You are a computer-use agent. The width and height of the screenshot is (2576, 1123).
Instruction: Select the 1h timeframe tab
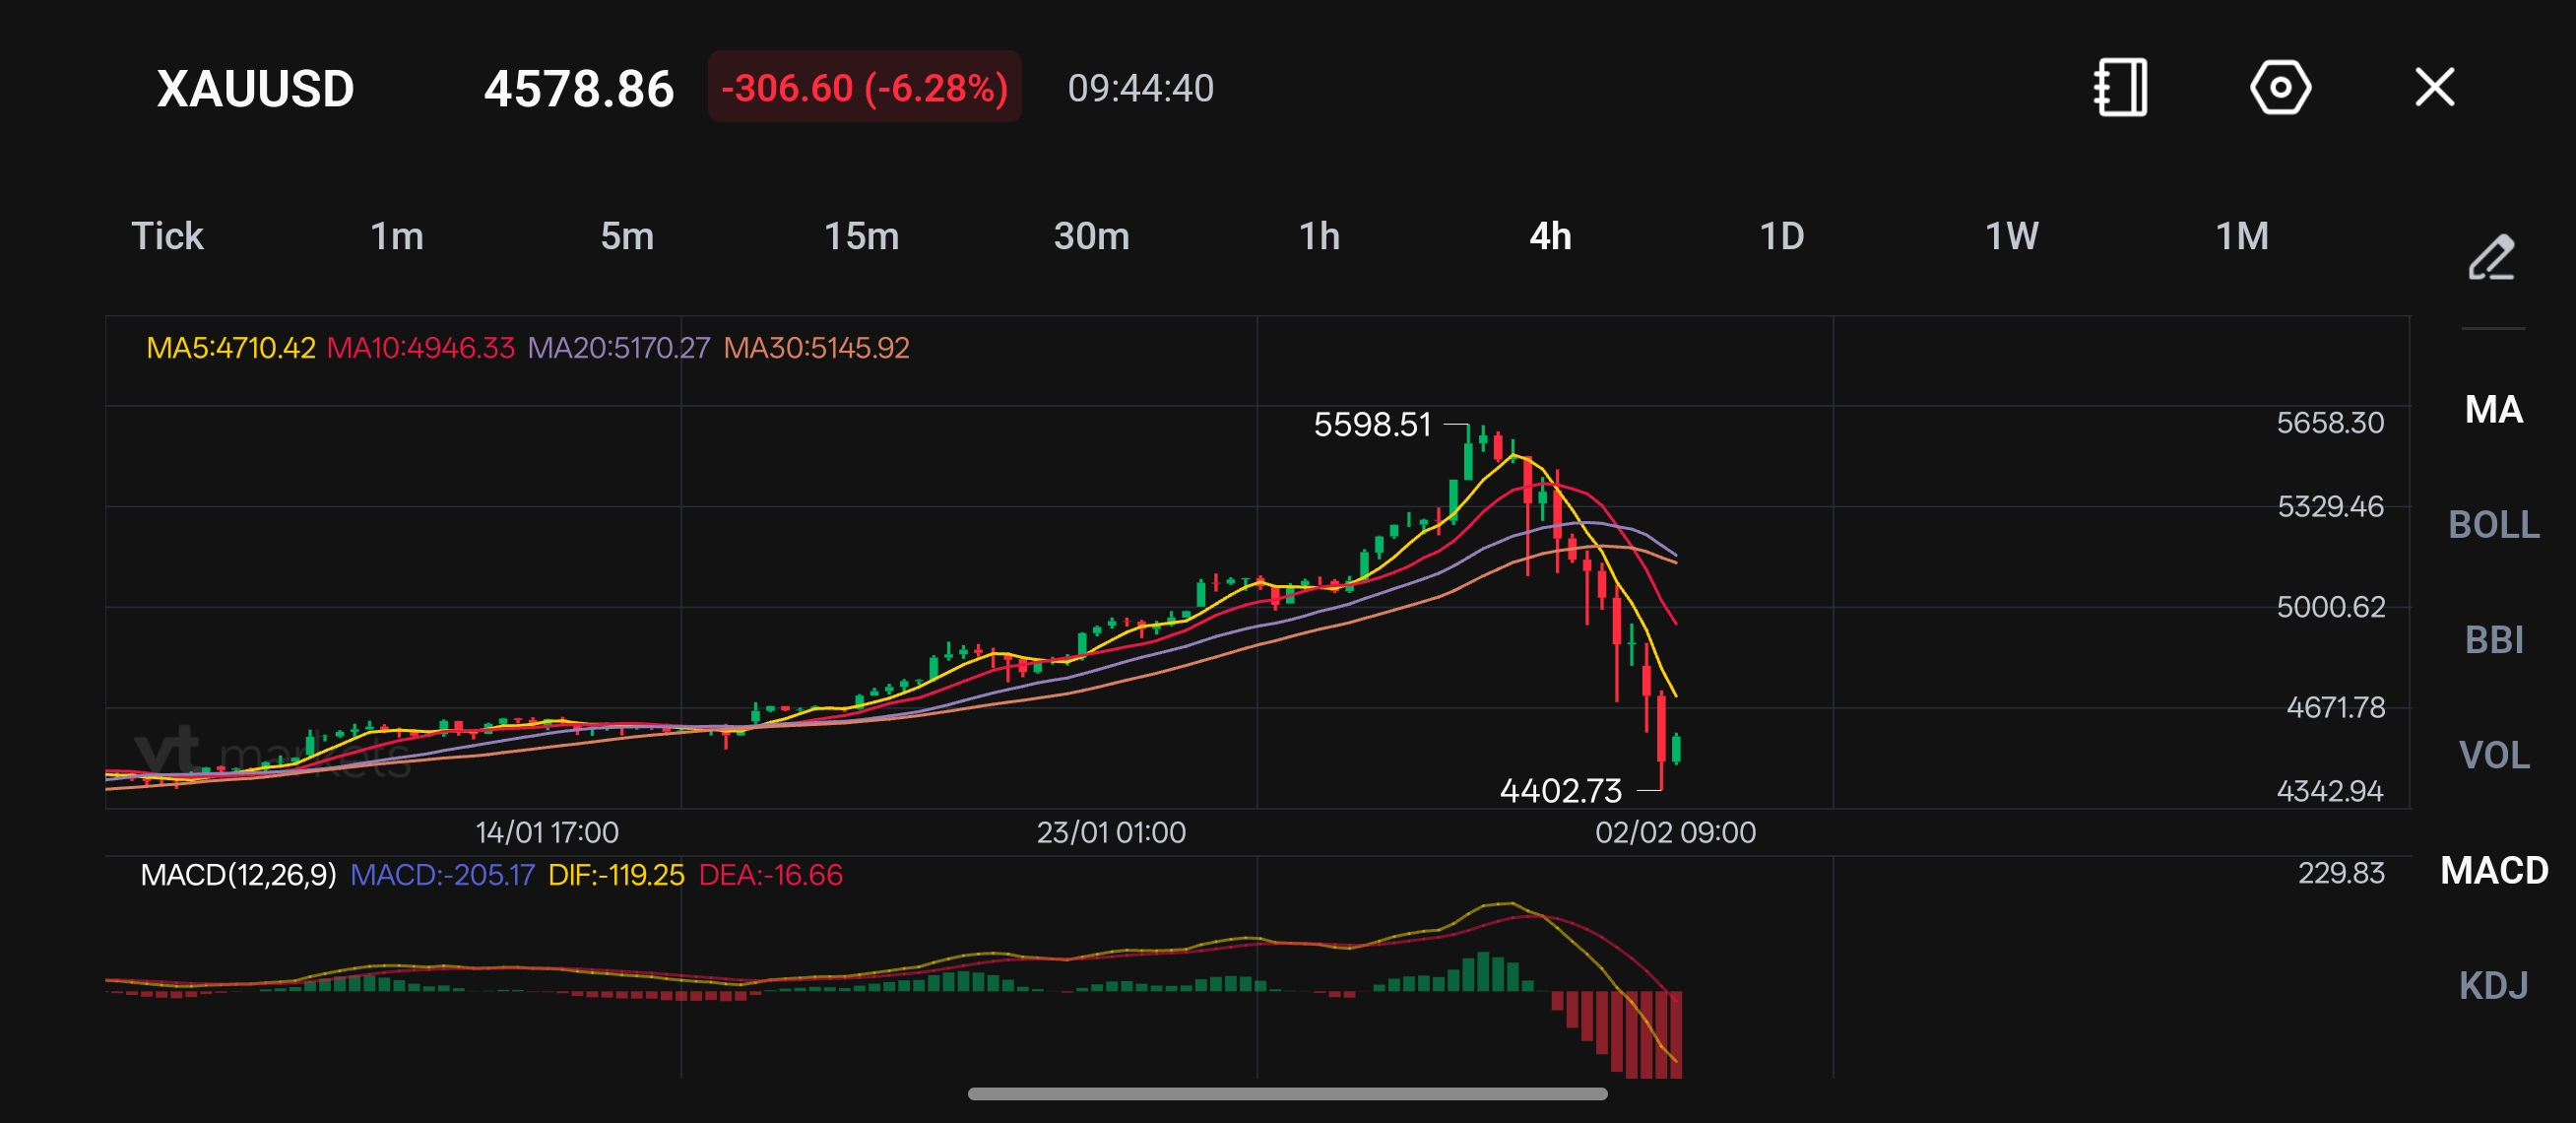1319,237
